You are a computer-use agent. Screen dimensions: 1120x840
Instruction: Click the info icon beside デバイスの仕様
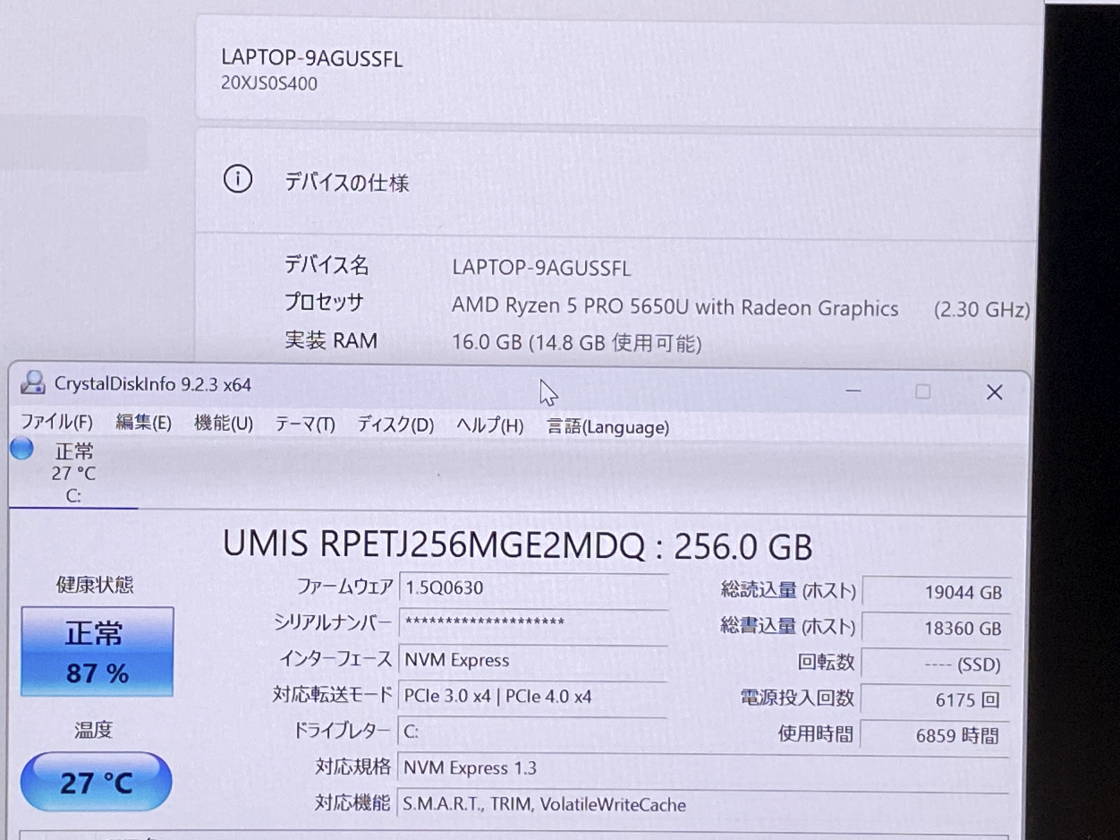pos(238,179)
